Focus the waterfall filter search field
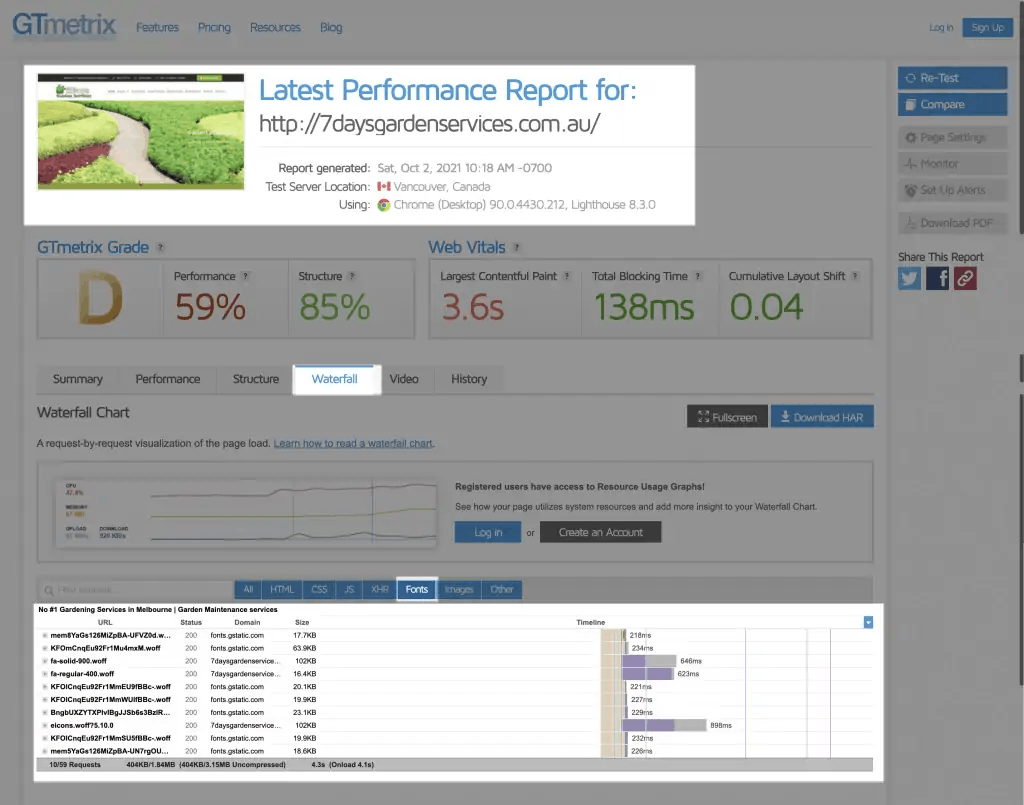 (136, 590)
